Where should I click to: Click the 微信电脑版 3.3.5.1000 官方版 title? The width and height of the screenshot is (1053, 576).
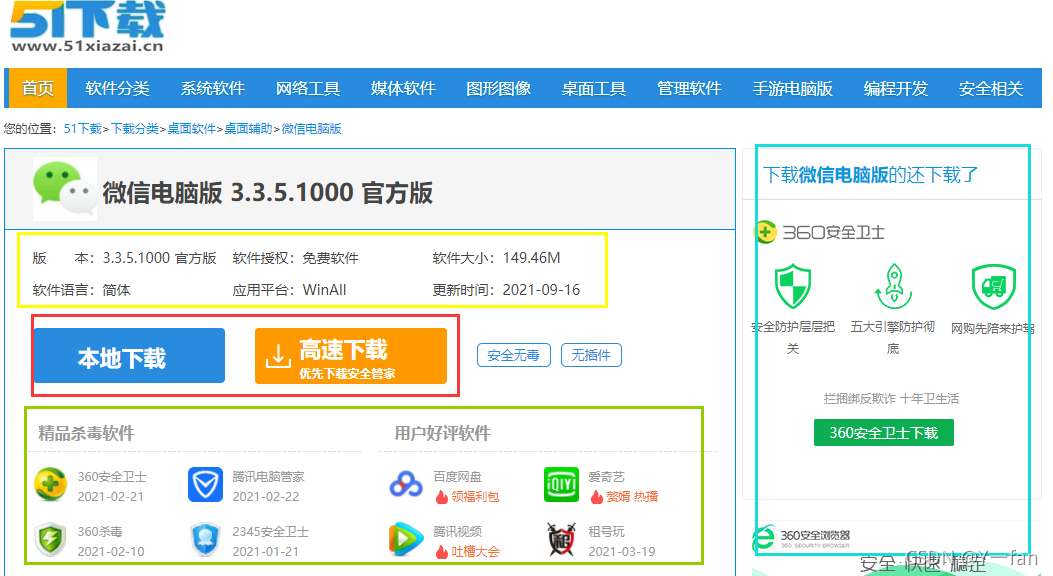tap(267, 193)
